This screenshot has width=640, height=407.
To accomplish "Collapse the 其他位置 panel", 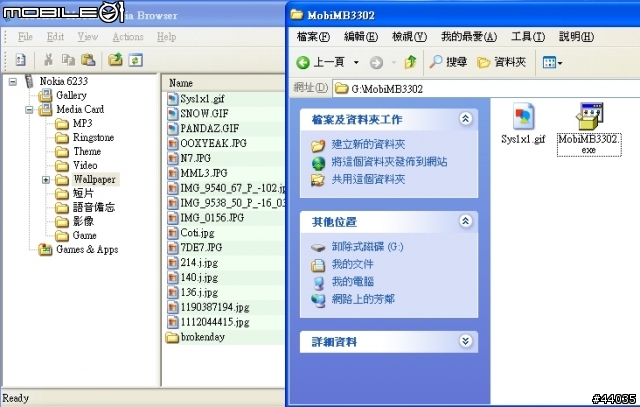I will point(465,221).
